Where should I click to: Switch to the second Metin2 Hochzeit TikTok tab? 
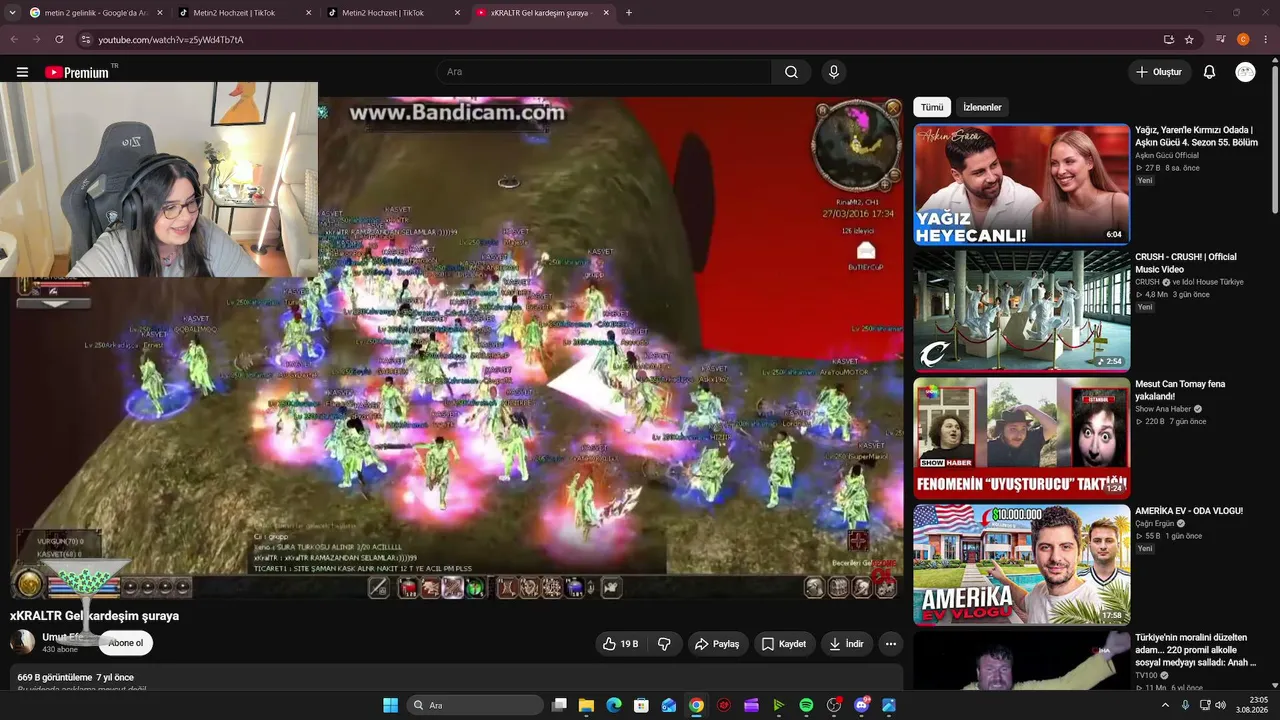point(392,13)
